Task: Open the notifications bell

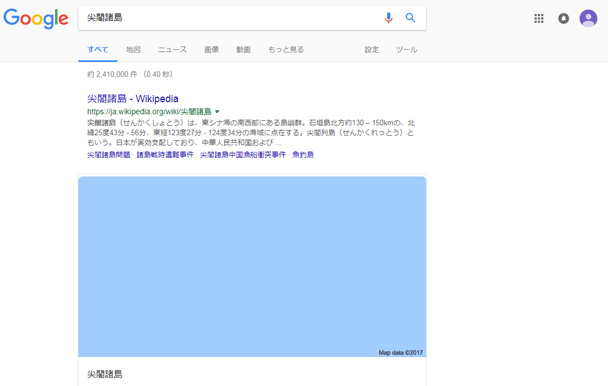Action: coord(563,18)
